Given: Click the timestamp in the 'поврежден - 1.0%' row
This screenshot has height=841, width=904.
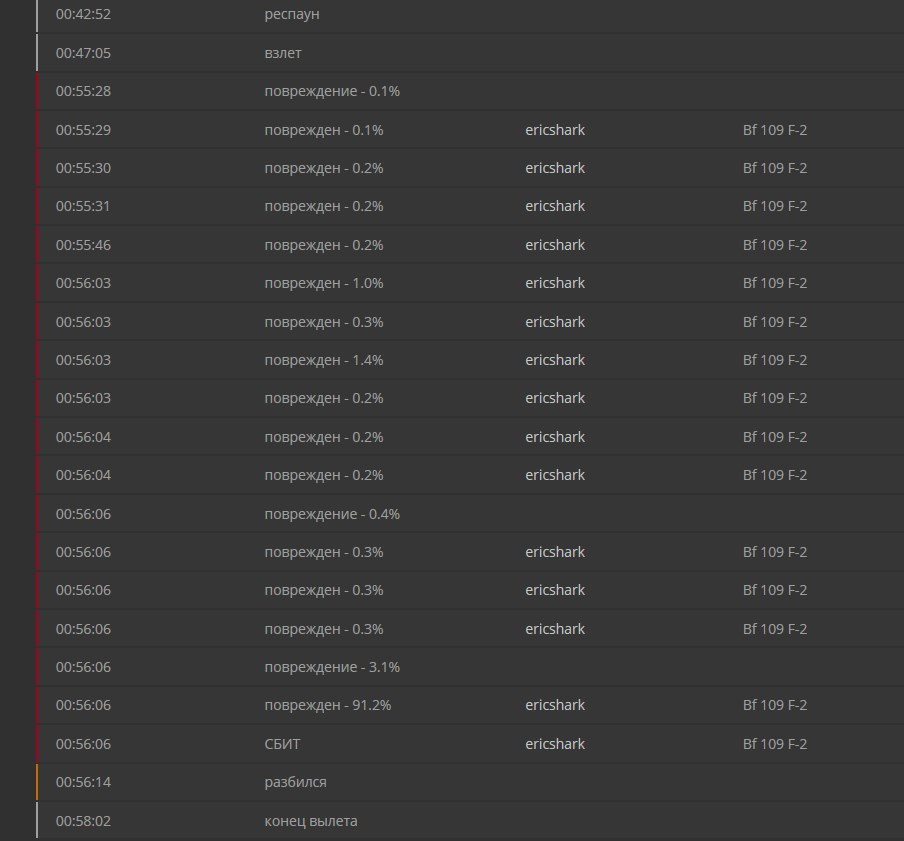Looking at the screenshot, I should (83, 284).
